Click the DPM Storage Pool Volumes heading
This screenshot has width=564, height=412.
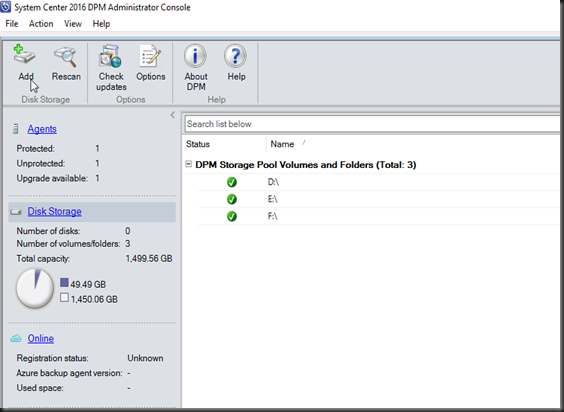coord(306,165)
